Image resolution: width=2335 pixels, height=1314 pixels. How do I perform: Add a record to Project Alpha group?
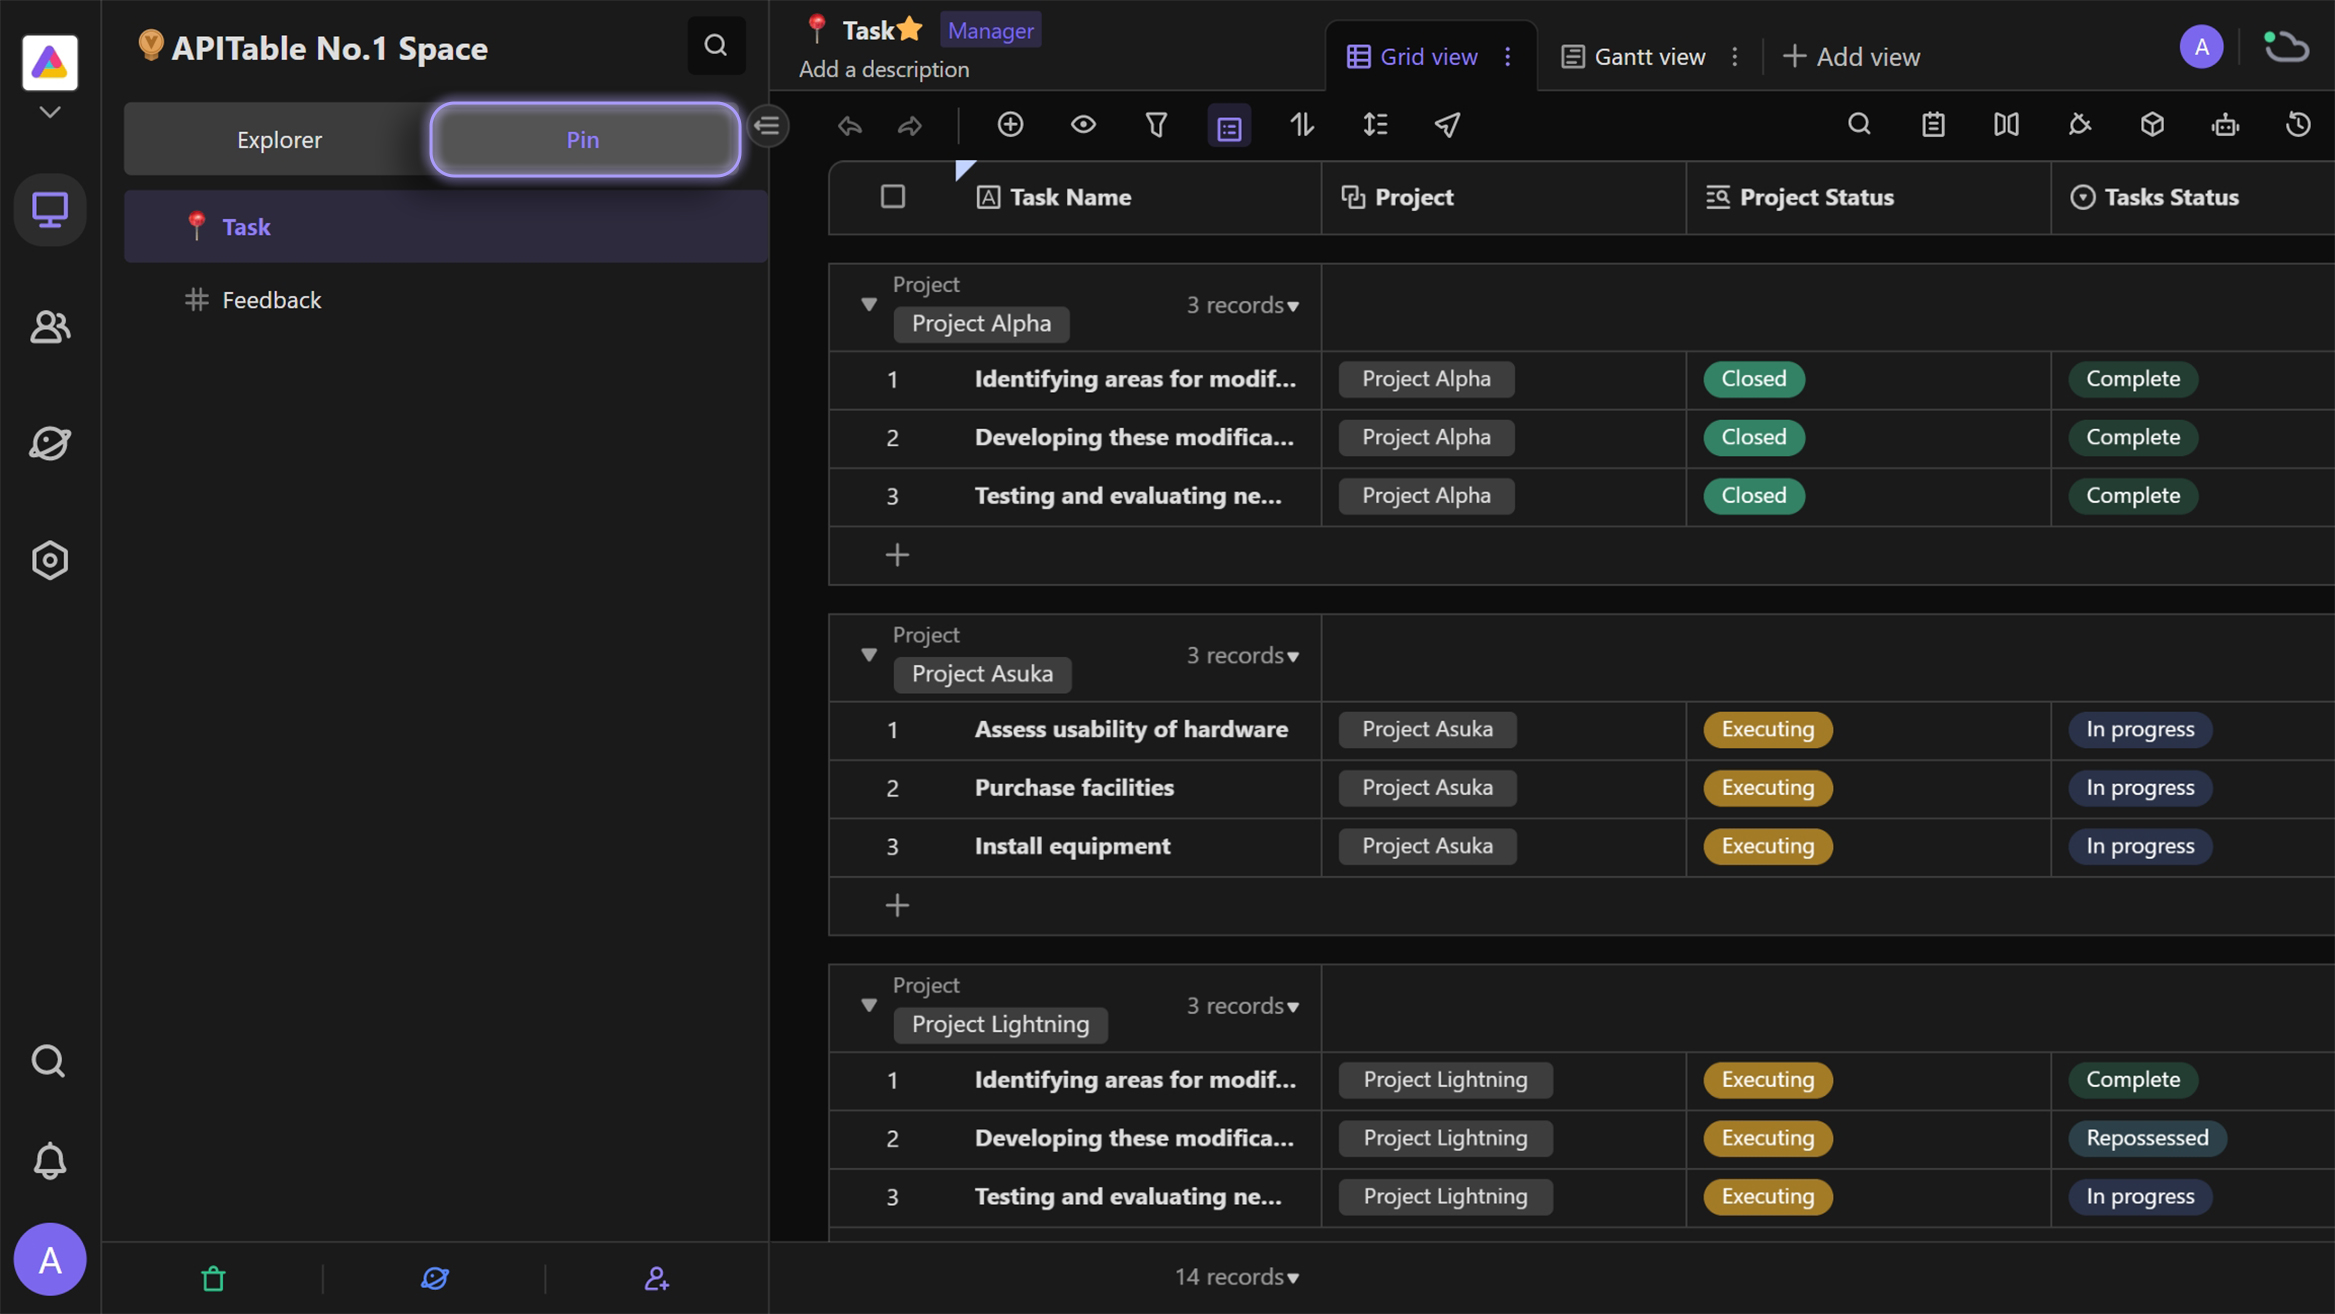(x=897, y=555)
